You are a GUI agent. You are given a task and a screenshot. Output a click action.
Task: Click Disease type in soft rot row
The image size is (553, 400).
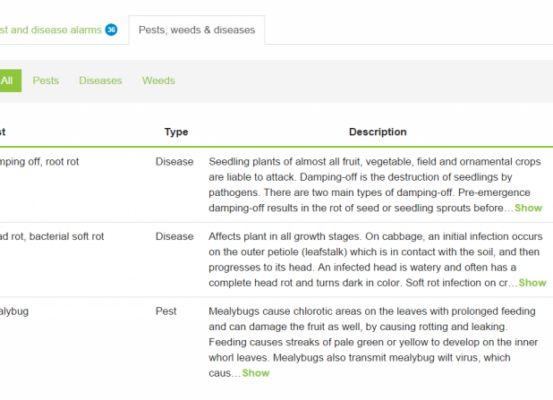tap(174, 236)
